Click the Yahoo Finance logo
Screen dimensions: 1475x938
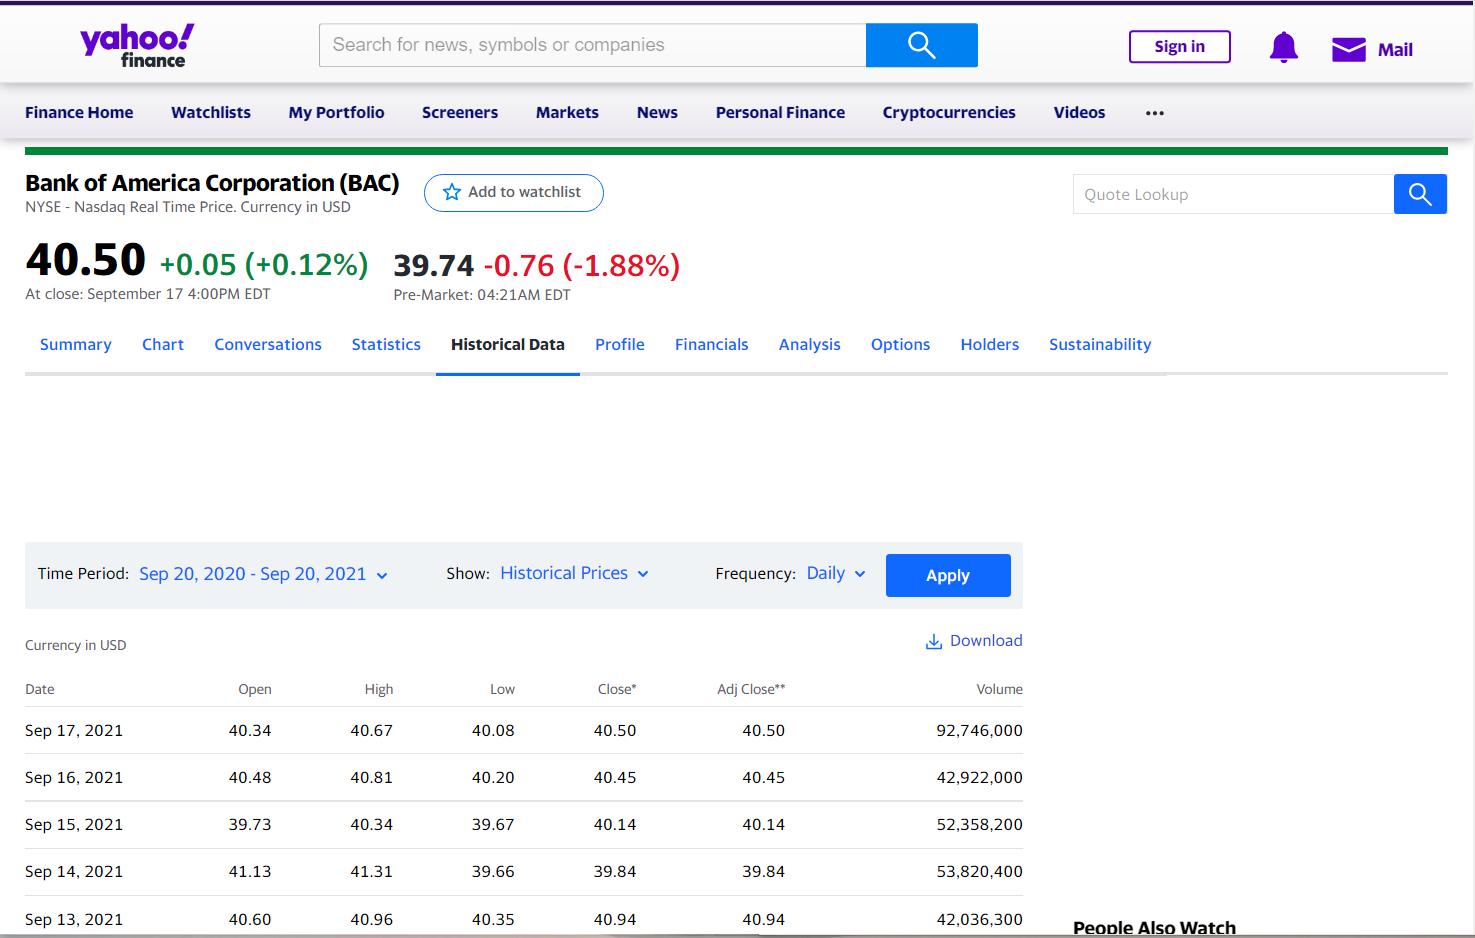point(137,46)
